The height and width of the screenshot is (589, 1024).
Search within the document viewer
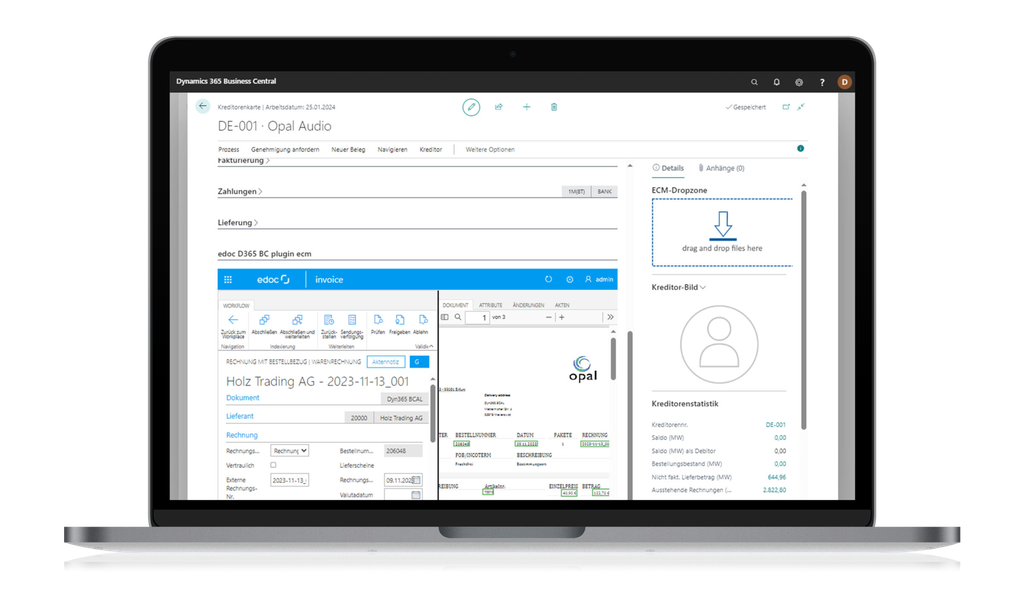tap(458, 317)
